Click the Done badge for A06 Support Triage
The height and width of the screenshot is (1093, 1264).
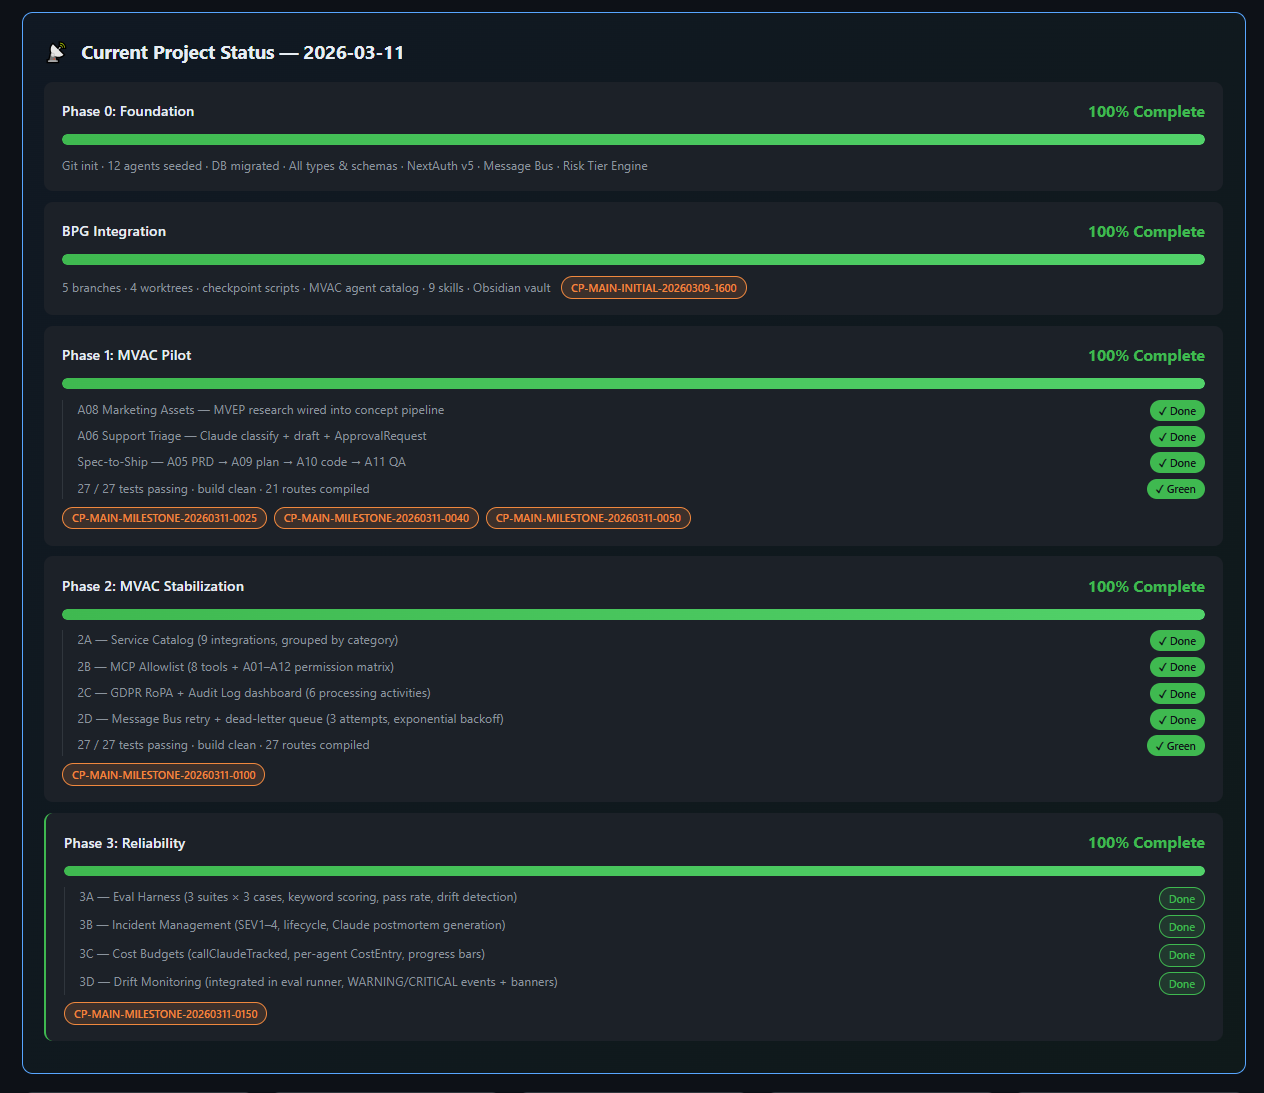point(1176,437)
